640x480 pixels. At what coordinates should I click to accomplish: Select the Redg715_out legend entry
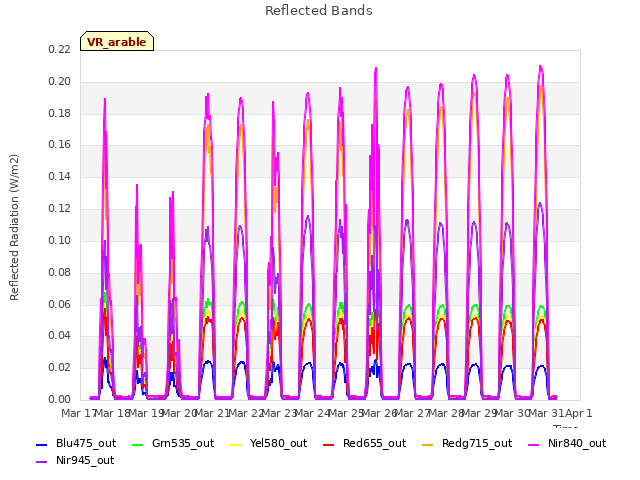[467, 443]
